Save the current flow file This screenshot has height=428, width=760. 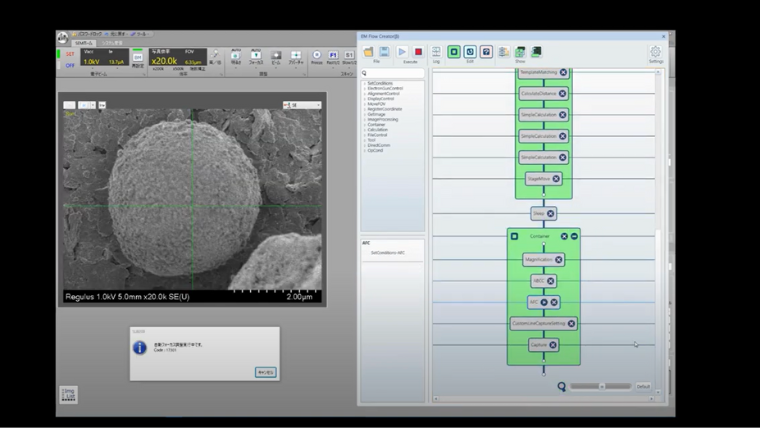point(384,52)
